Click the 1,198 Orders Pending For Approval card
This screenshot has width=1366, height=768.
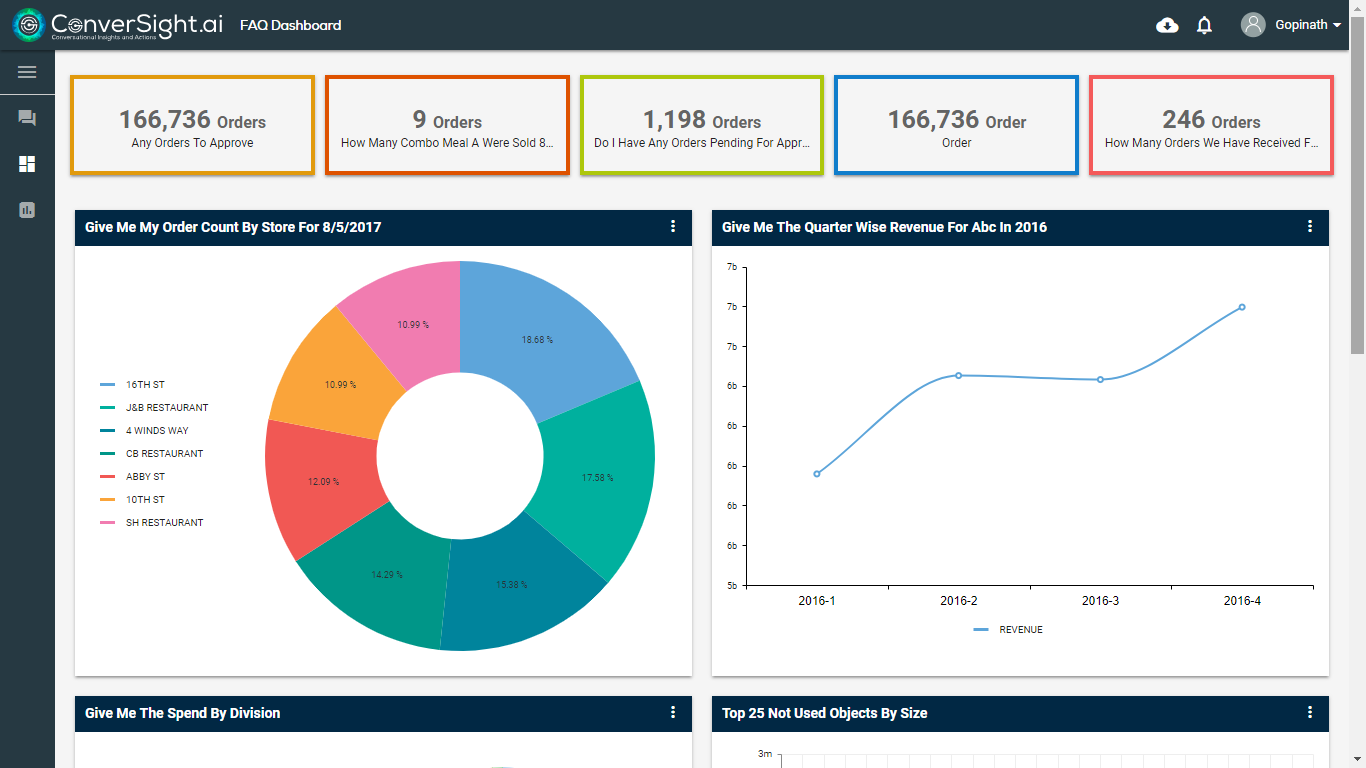tap(701, 125)
